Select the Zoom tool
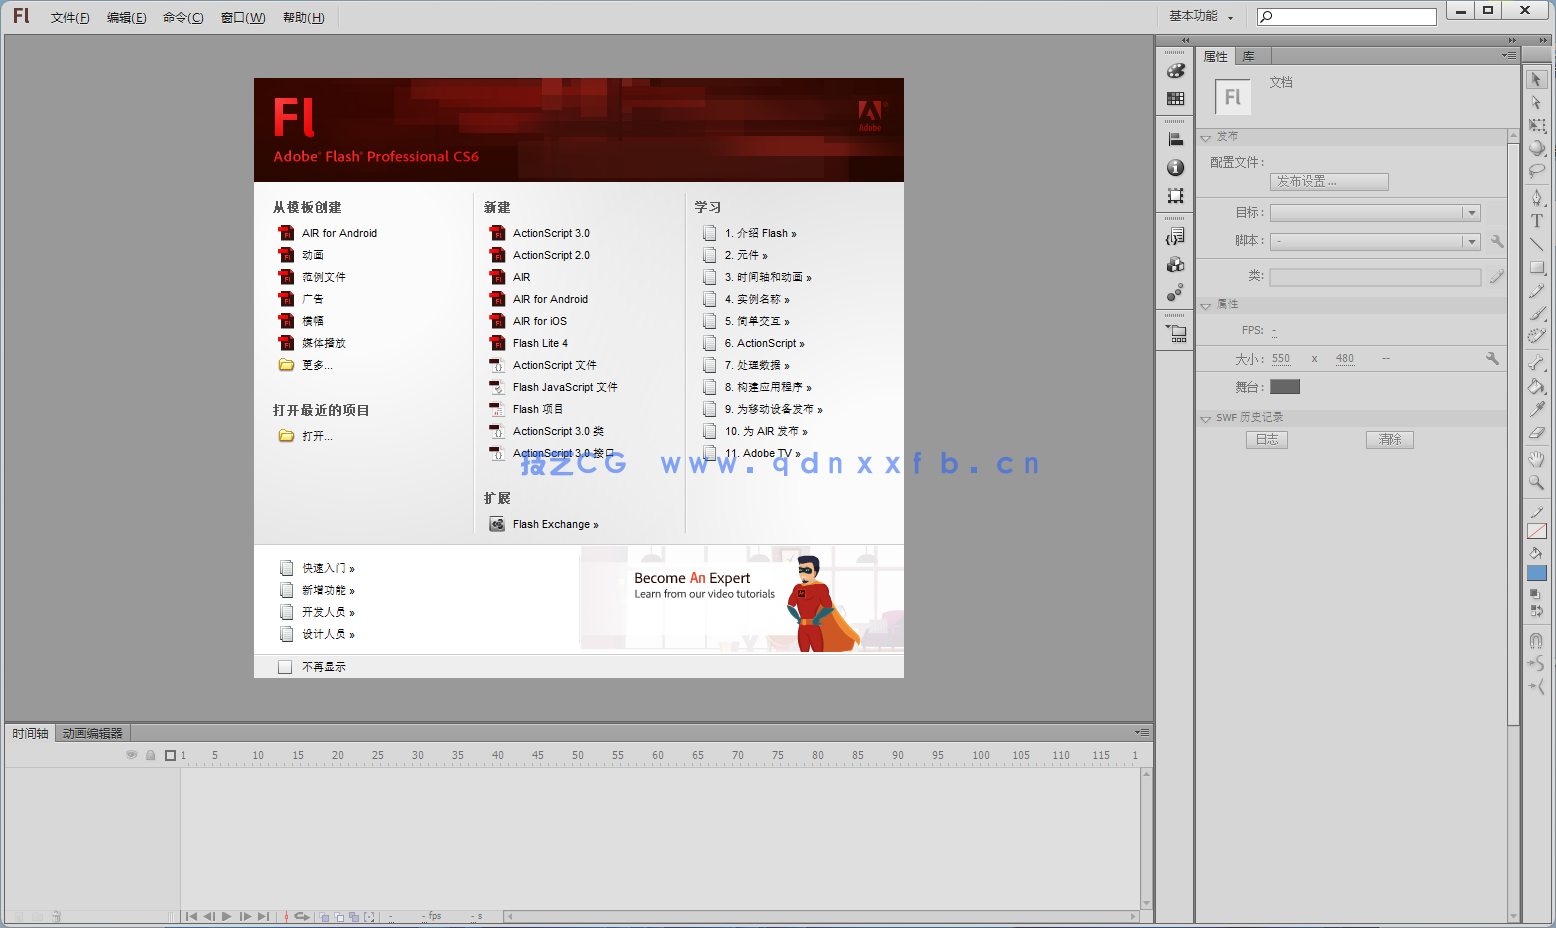1556x928 pixels. click(x=1537, y=483)
